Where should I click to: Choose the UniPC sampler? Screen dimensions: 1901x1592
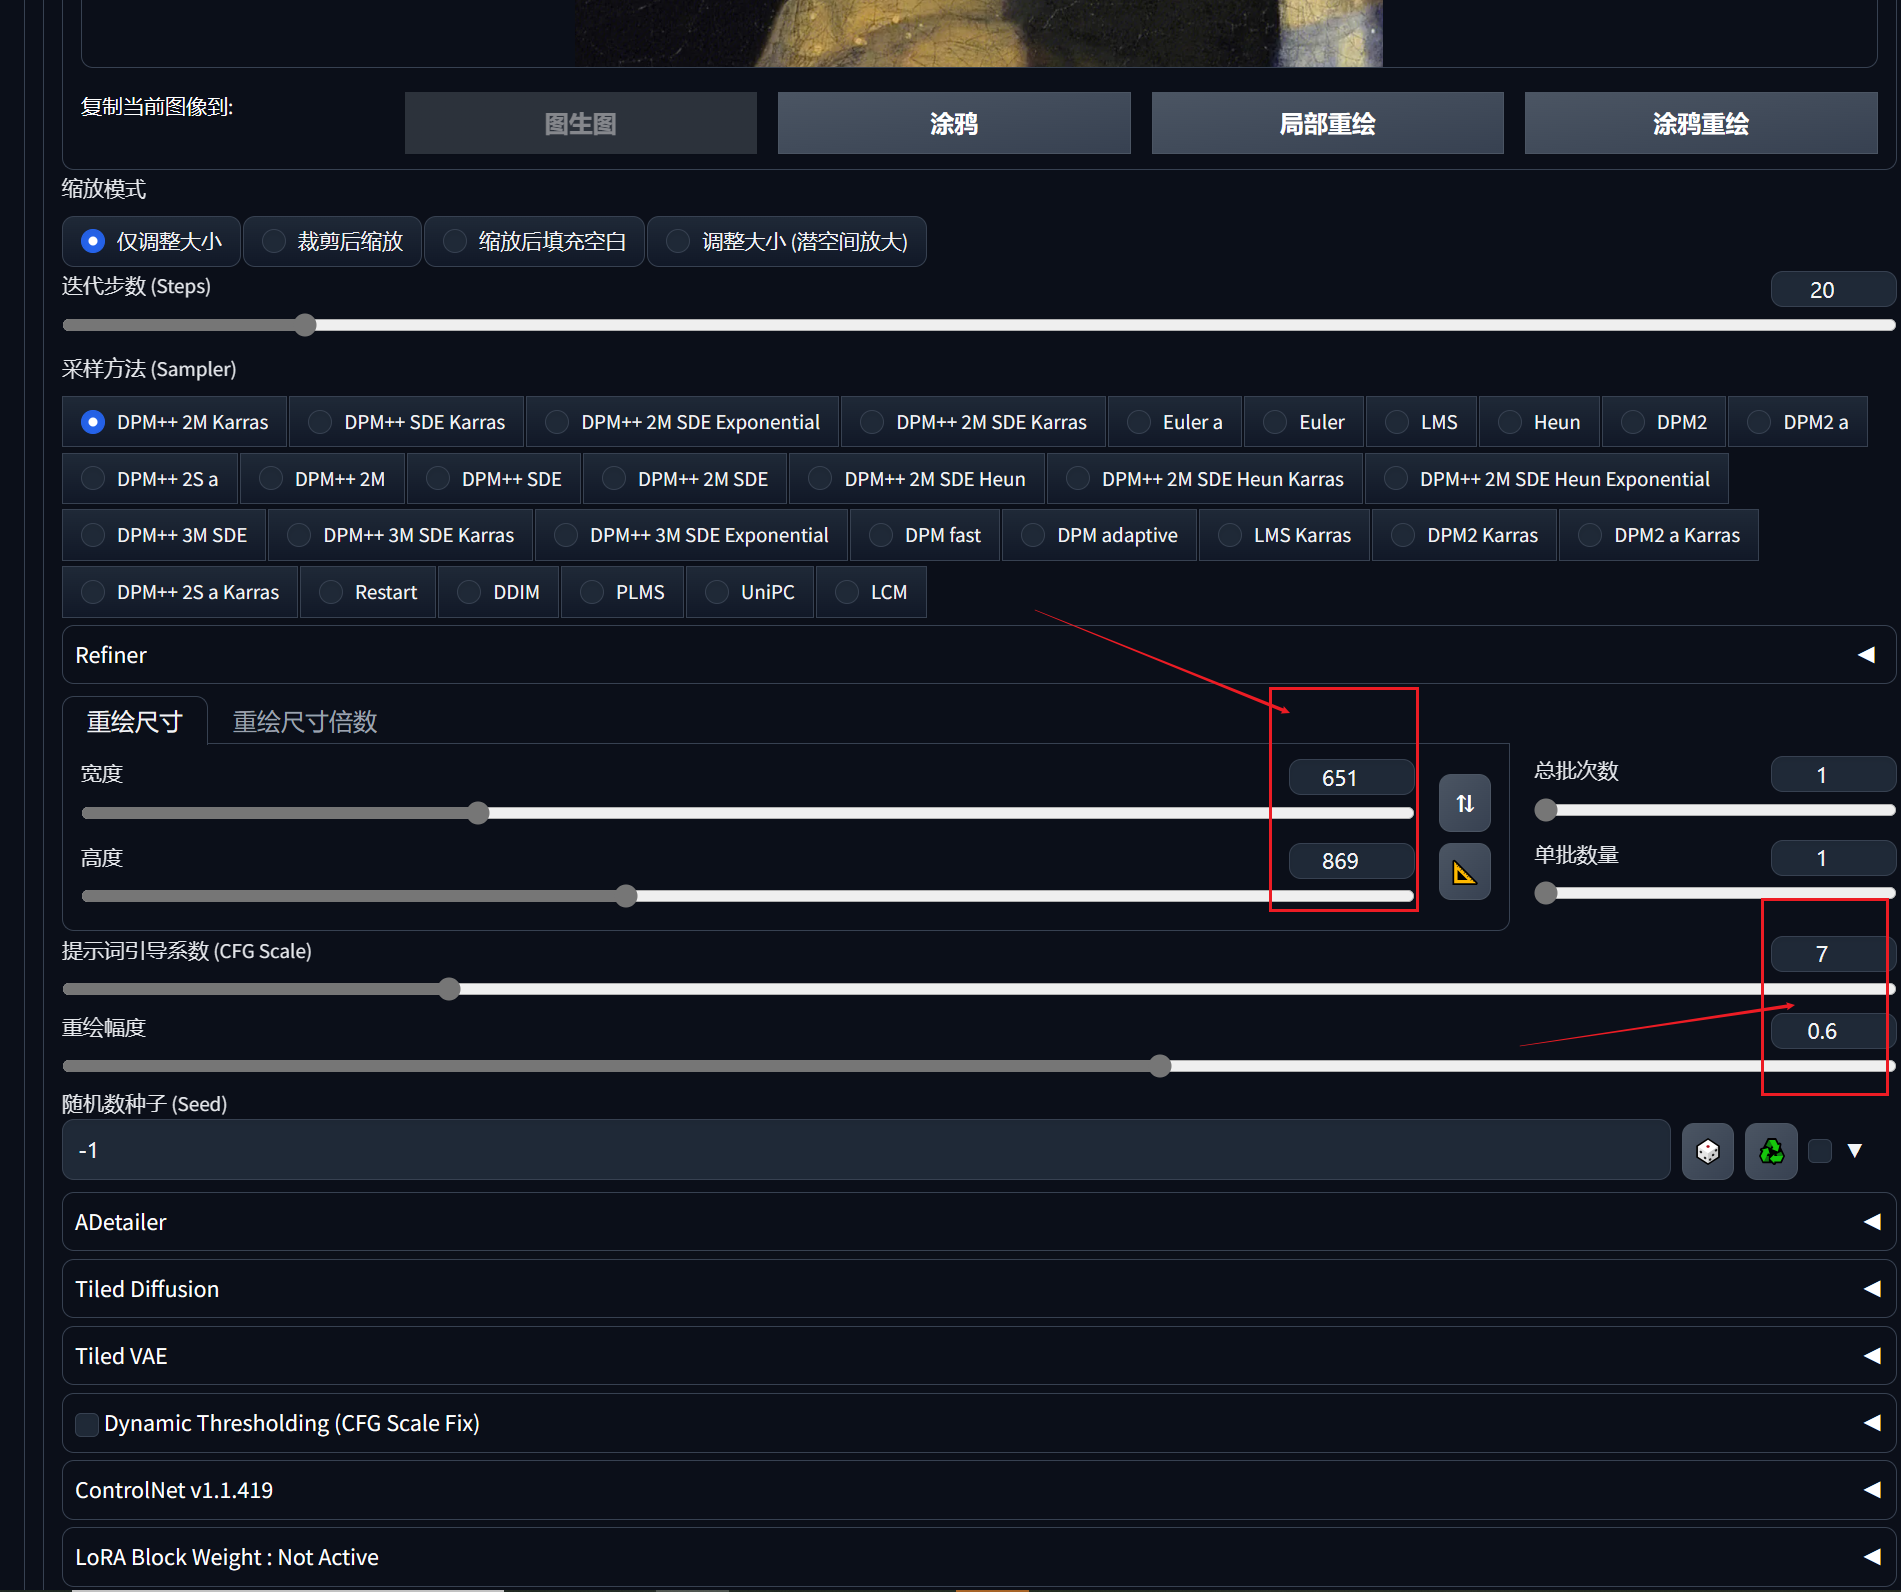(x=750, y=592)
